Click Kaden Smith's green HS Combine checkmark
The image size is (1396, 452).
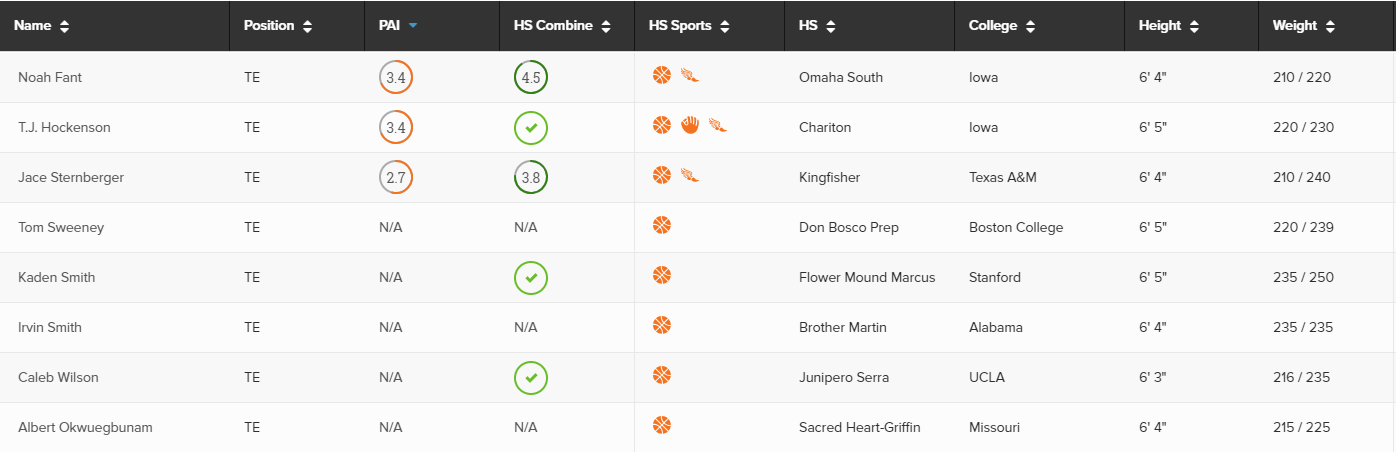(x=531, y=277)
